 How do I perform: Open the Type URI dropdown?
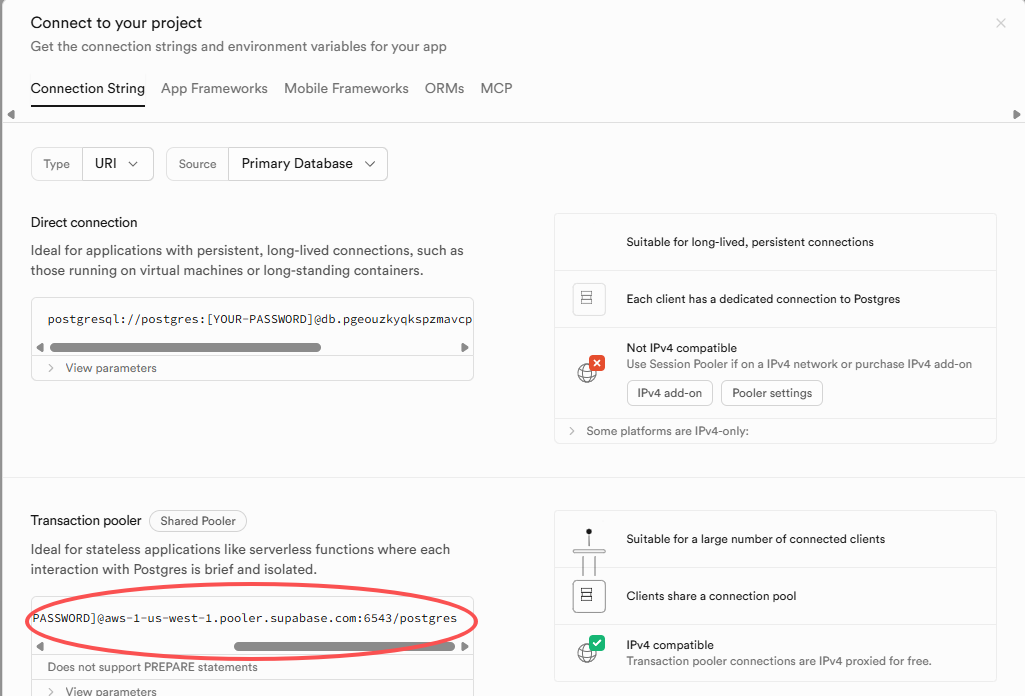coord(117,164)
